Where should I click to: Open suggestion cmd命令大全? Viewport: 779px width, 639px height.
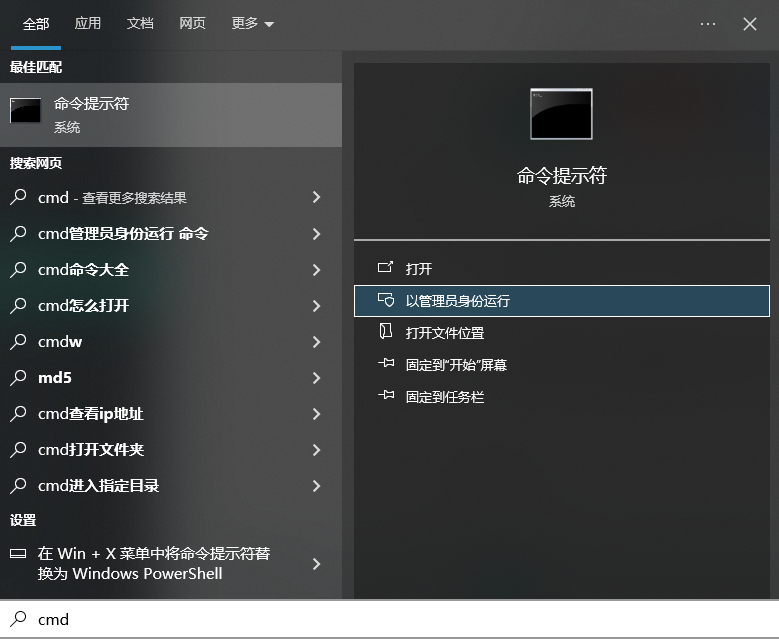pos(171,270)
